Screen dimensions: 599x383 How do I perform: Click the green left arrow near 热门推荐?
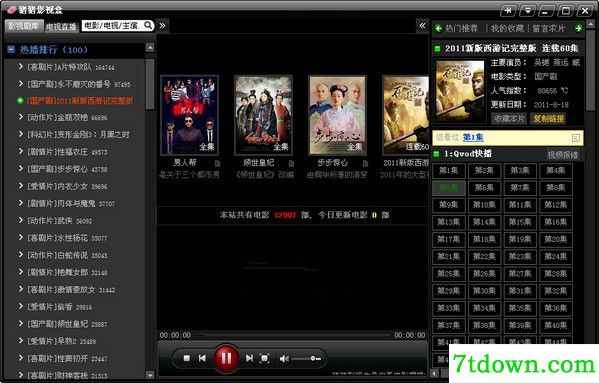(x=439, y=28)
